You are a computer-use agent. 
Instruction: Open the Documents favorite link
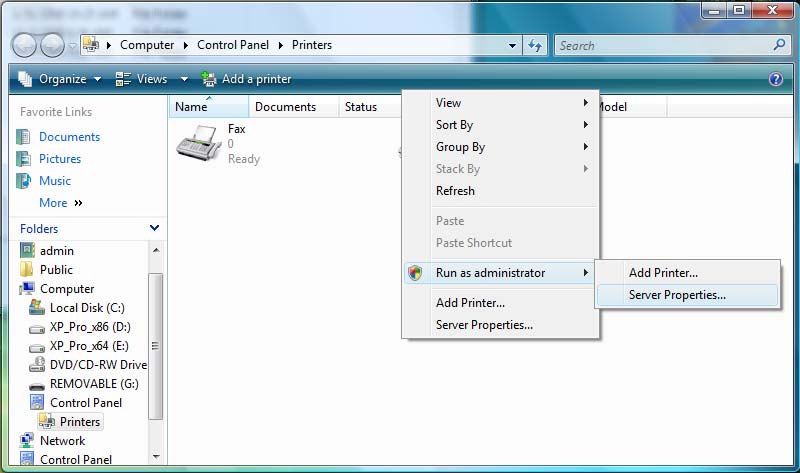pos(69,137)
